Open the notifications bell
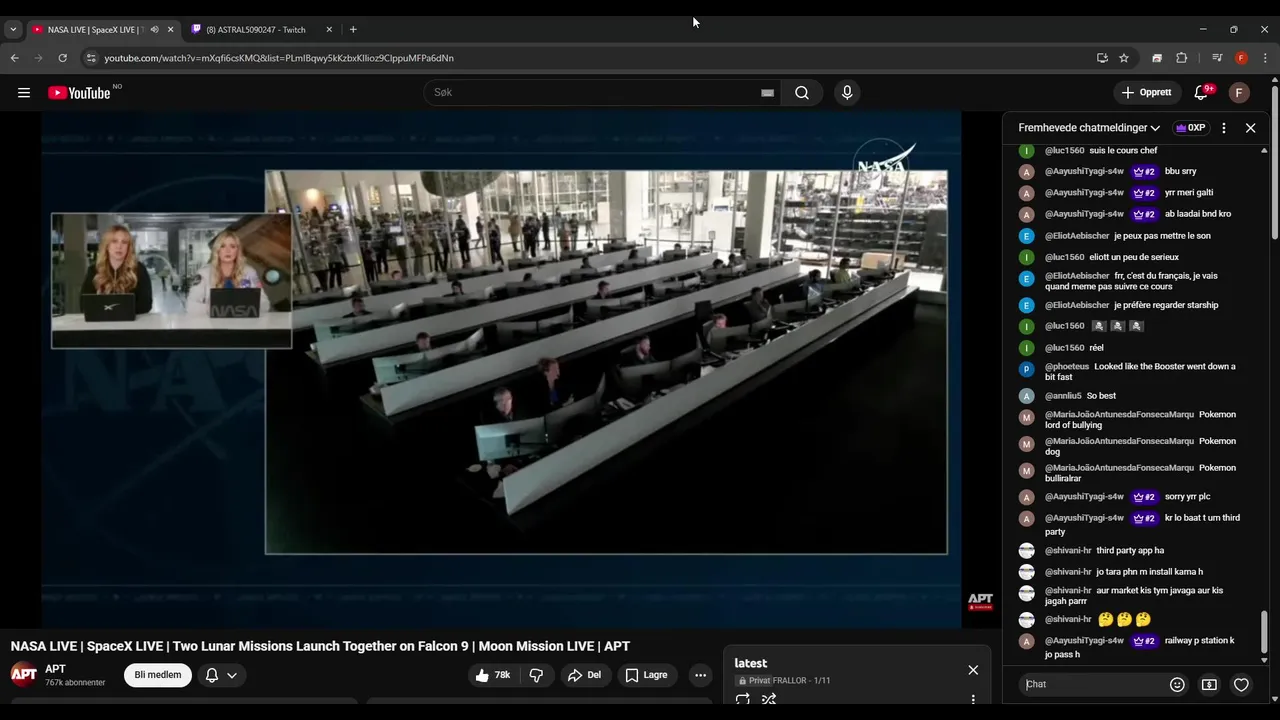Image resolution: width=1280 pixels, height=720 pixels. [x=1201, y=93]
